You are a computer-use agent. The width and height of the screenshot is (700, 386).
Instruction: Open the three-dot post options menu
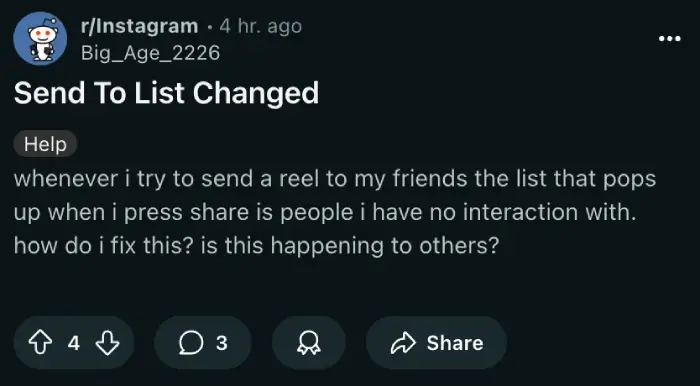coord(670,39)
